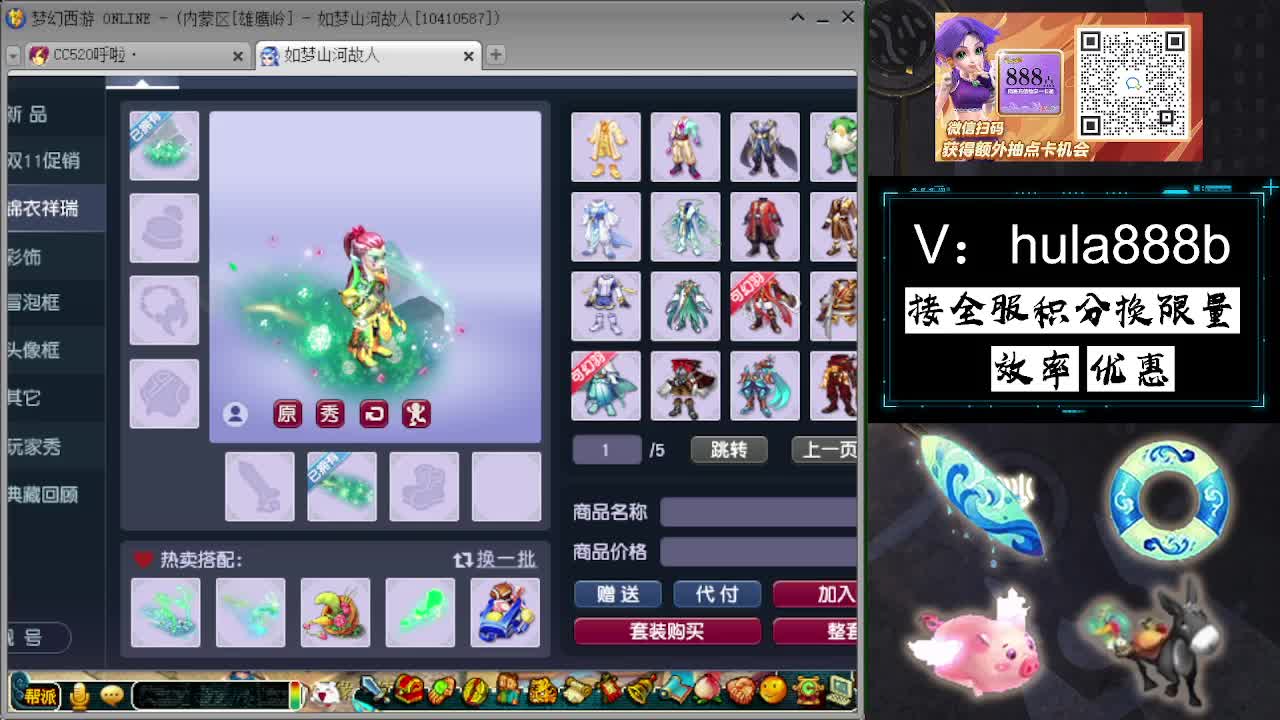Viewport: 1280px width, 720px height.
Task: Open the 头像框 category
Action: pyautogui.click(x=55, y=350)
